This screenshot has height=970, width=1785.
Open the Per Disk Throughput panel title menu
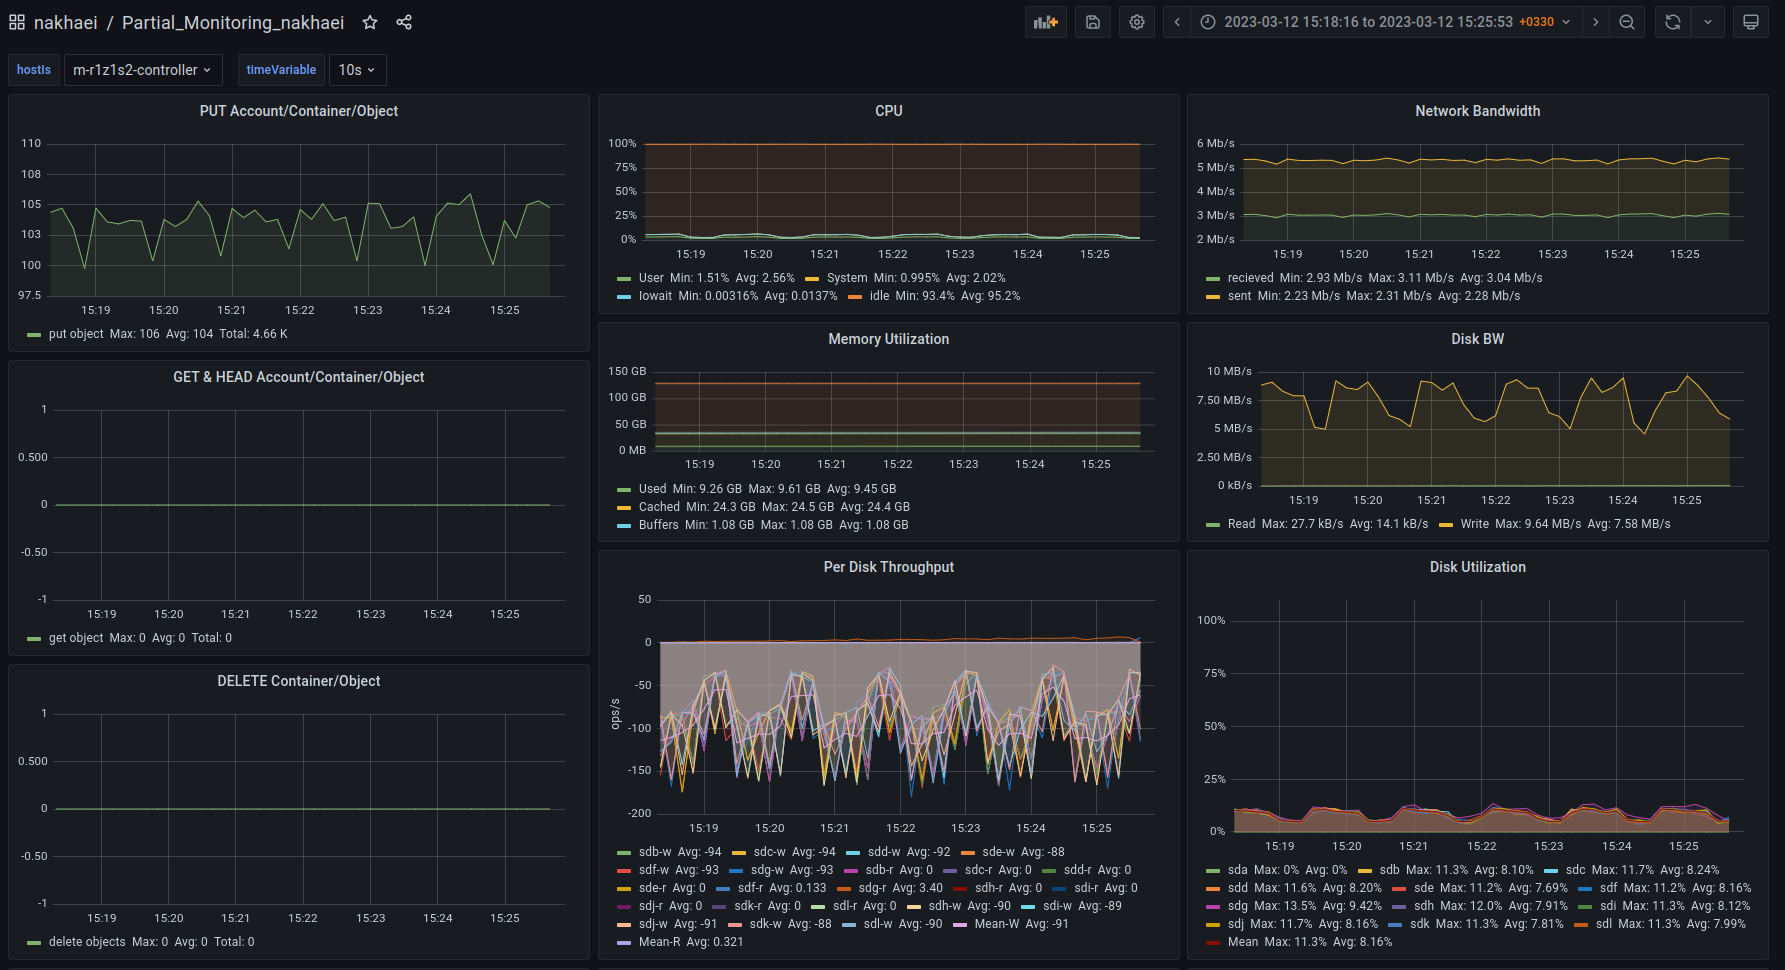(x=888, y=567)
